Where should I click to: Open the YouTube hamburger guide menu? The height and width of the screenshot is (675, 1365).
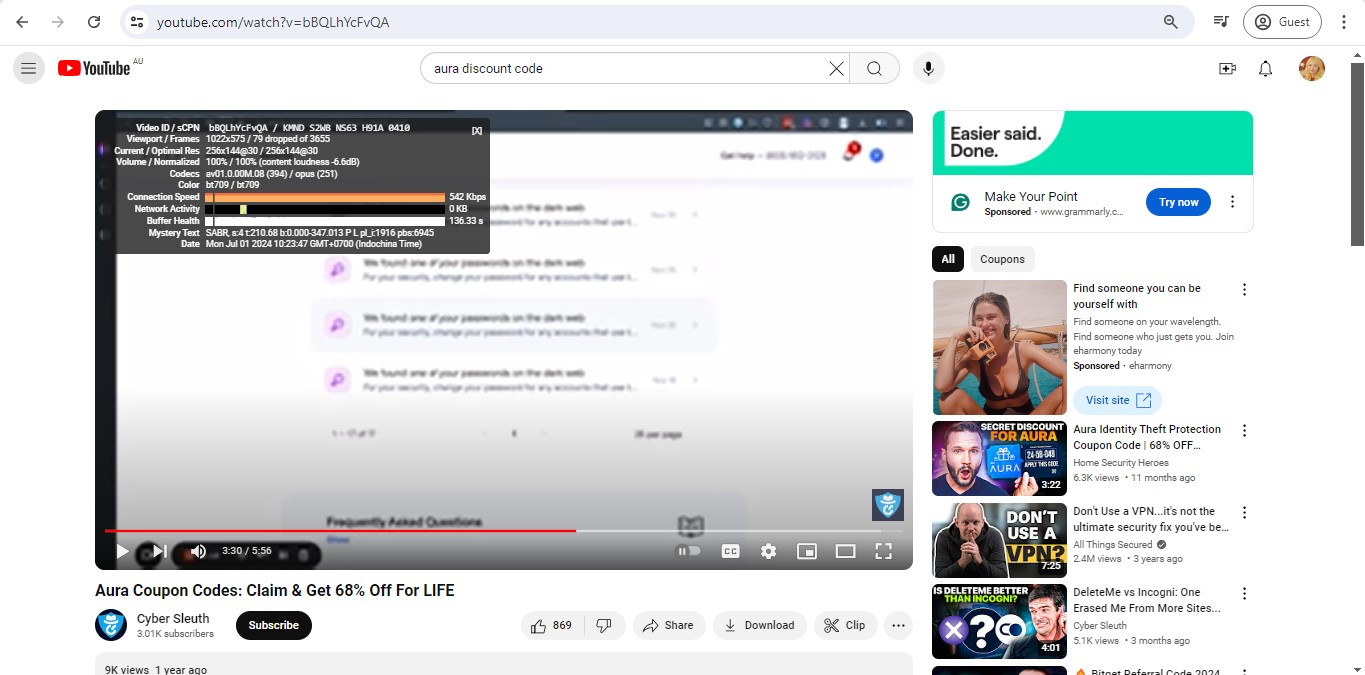(x=28, y=68)
